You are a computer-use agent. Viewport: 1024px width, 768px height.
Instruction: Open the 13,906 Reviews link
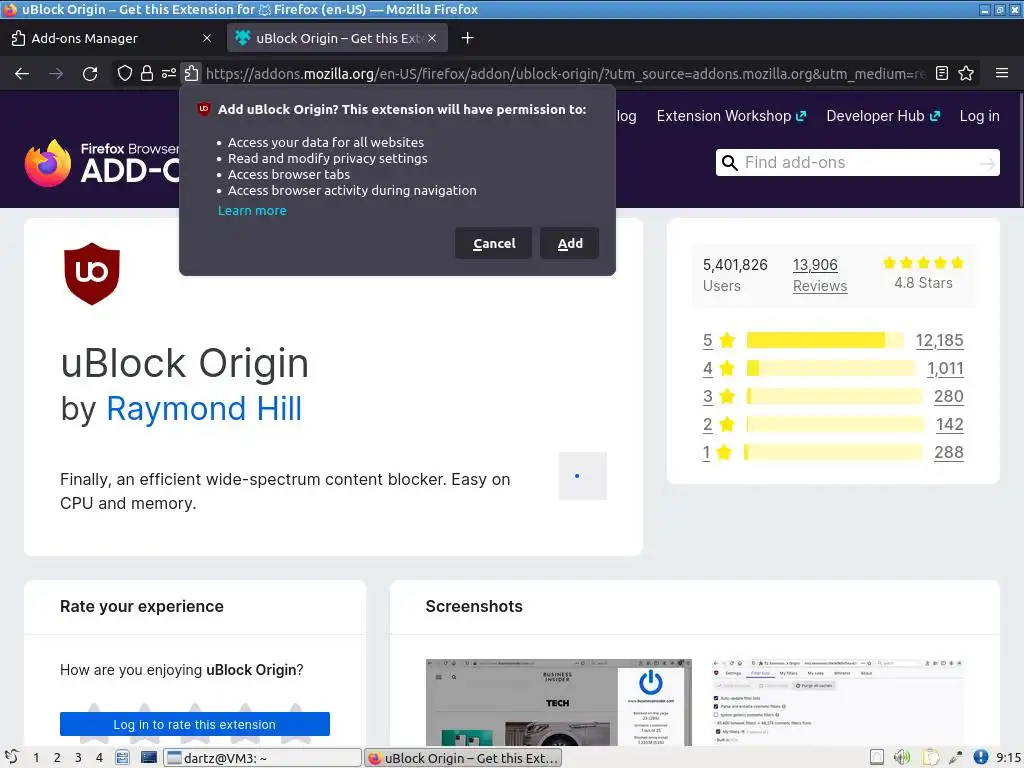click(820, 275)
